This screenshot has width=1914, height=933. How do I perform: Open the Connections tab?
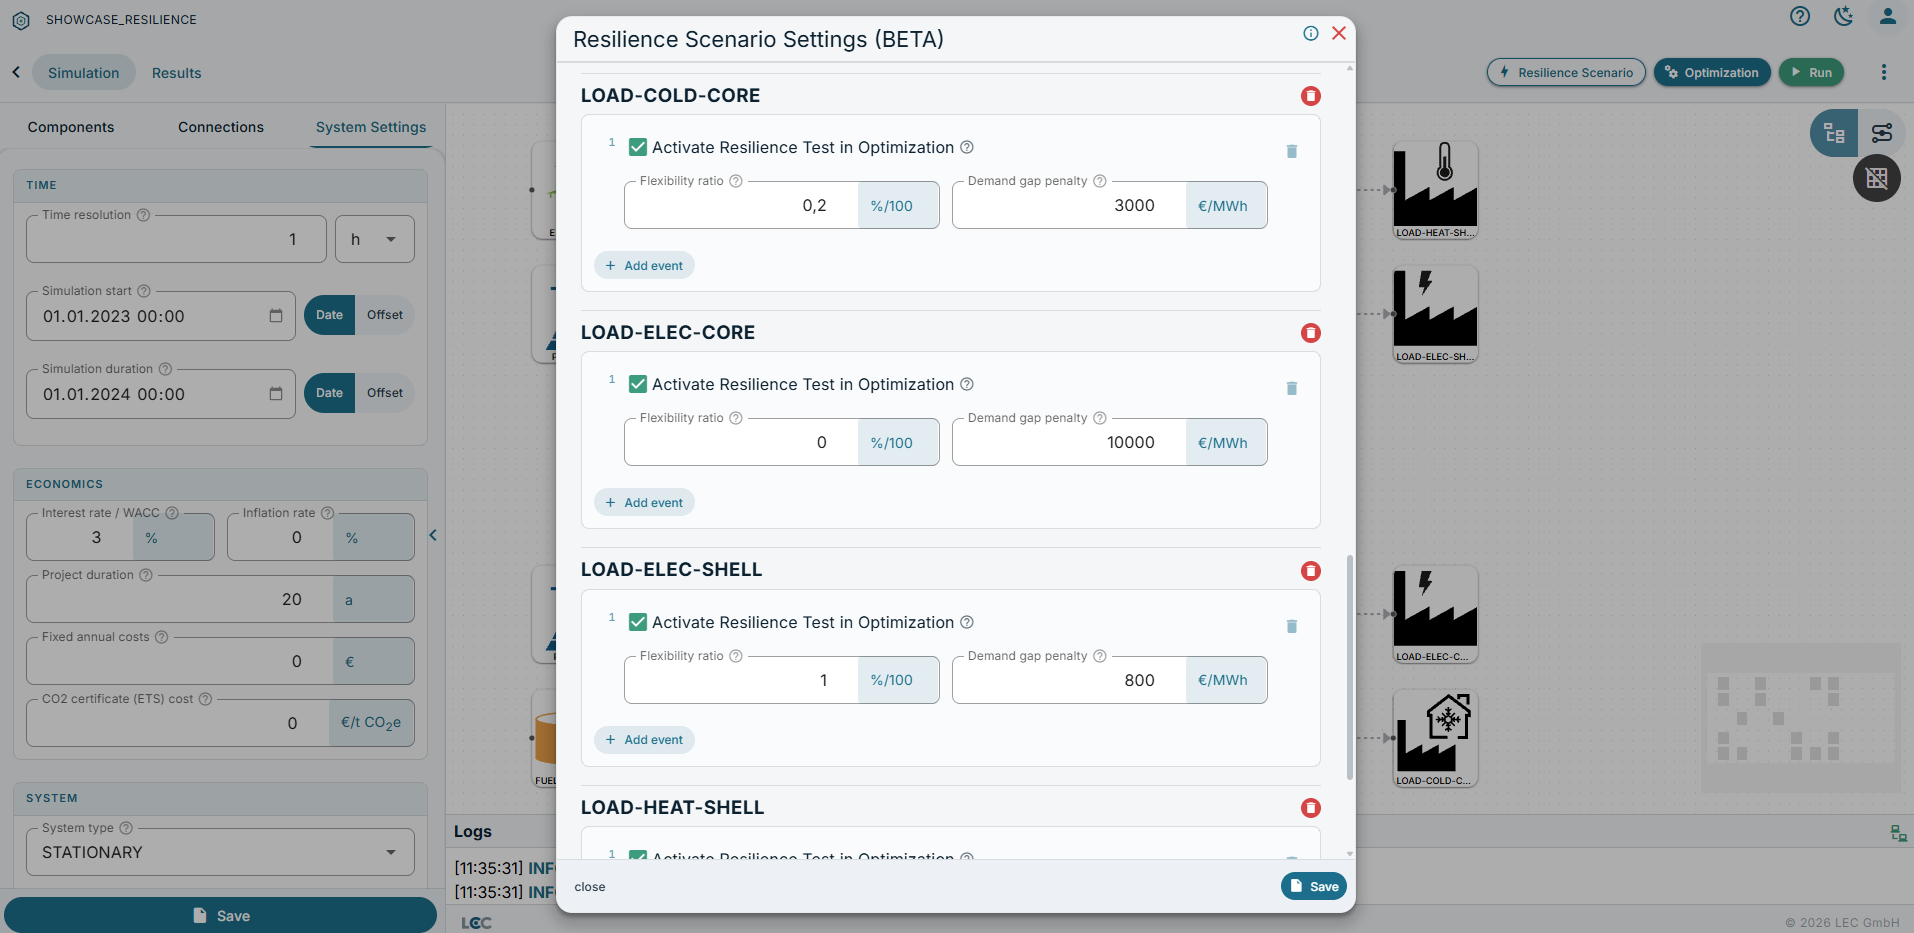(221, 127)
